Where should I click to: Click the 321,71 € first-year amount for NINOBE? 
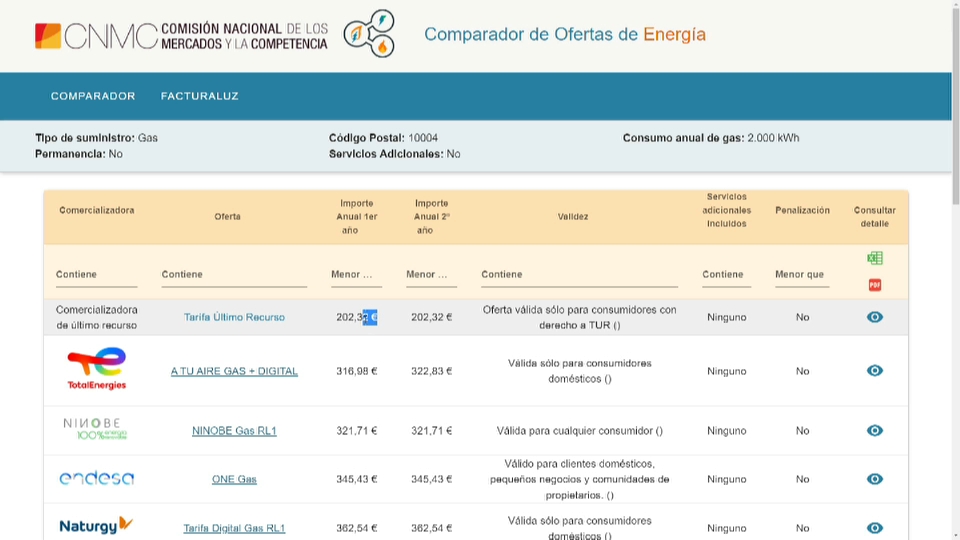click(x=356, y=431)
